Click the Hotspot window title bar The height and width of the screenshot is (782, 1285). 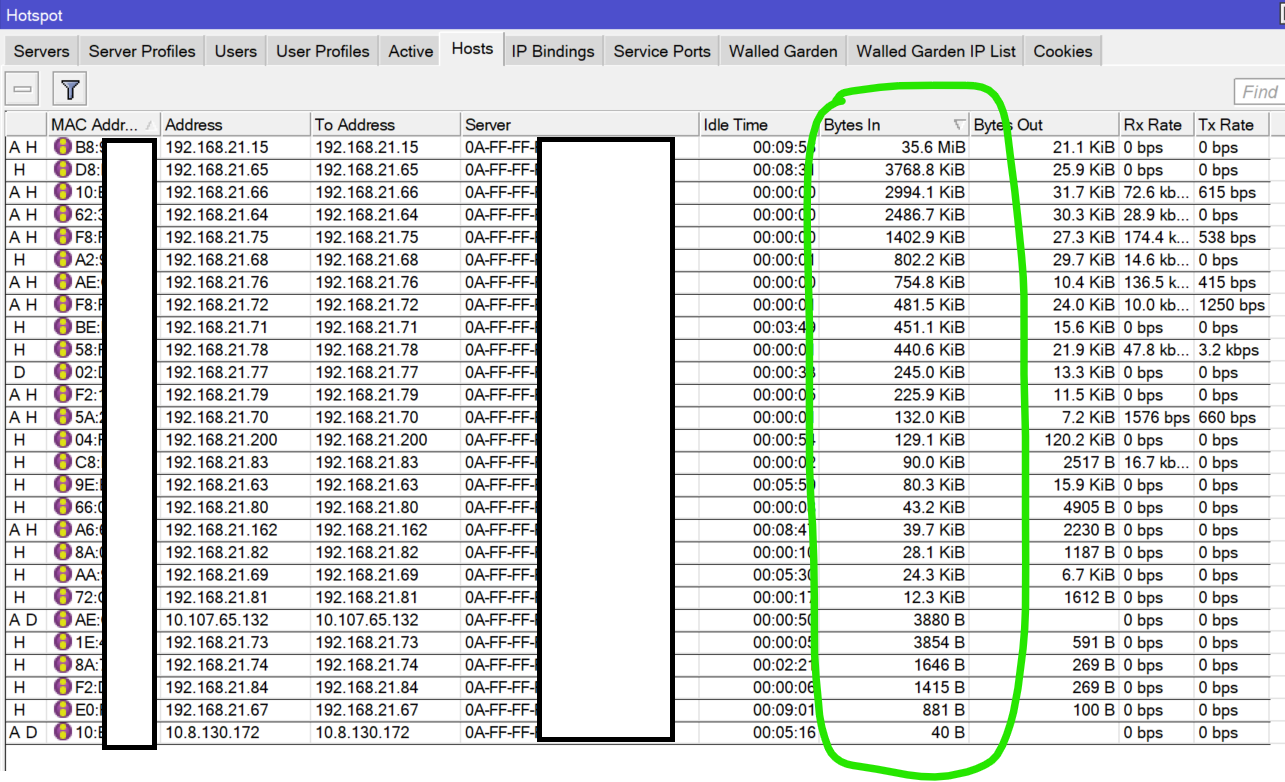tap(642, 14)
